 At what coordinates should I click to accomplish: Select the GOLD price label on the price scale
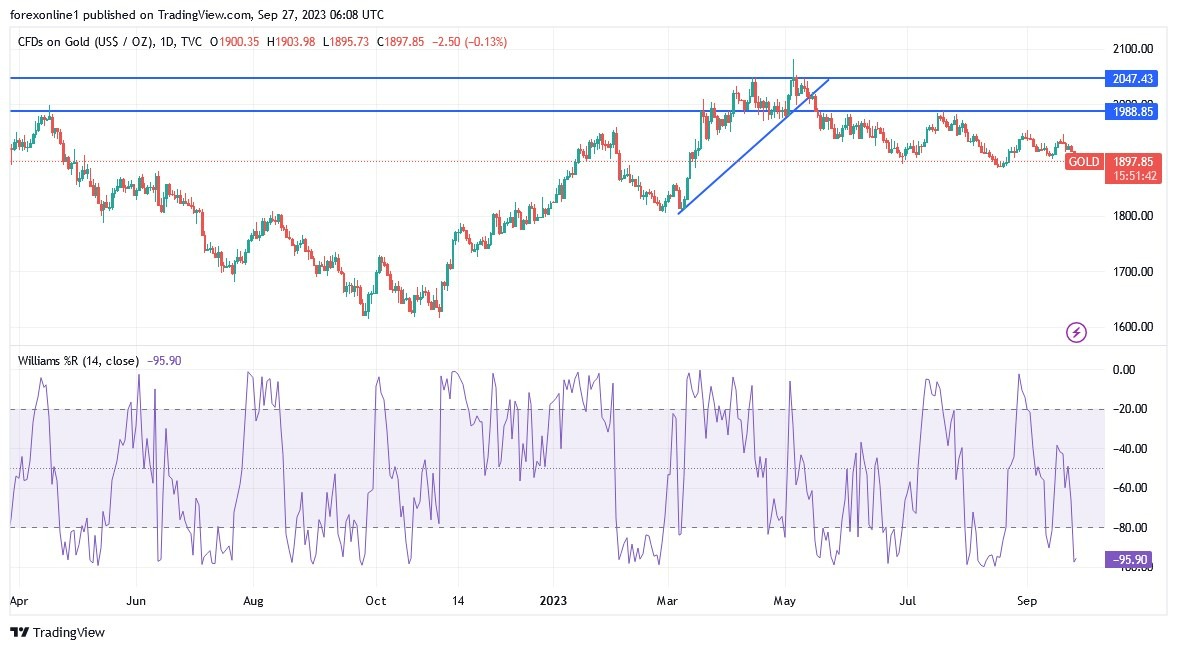[x=1084, y=161]
